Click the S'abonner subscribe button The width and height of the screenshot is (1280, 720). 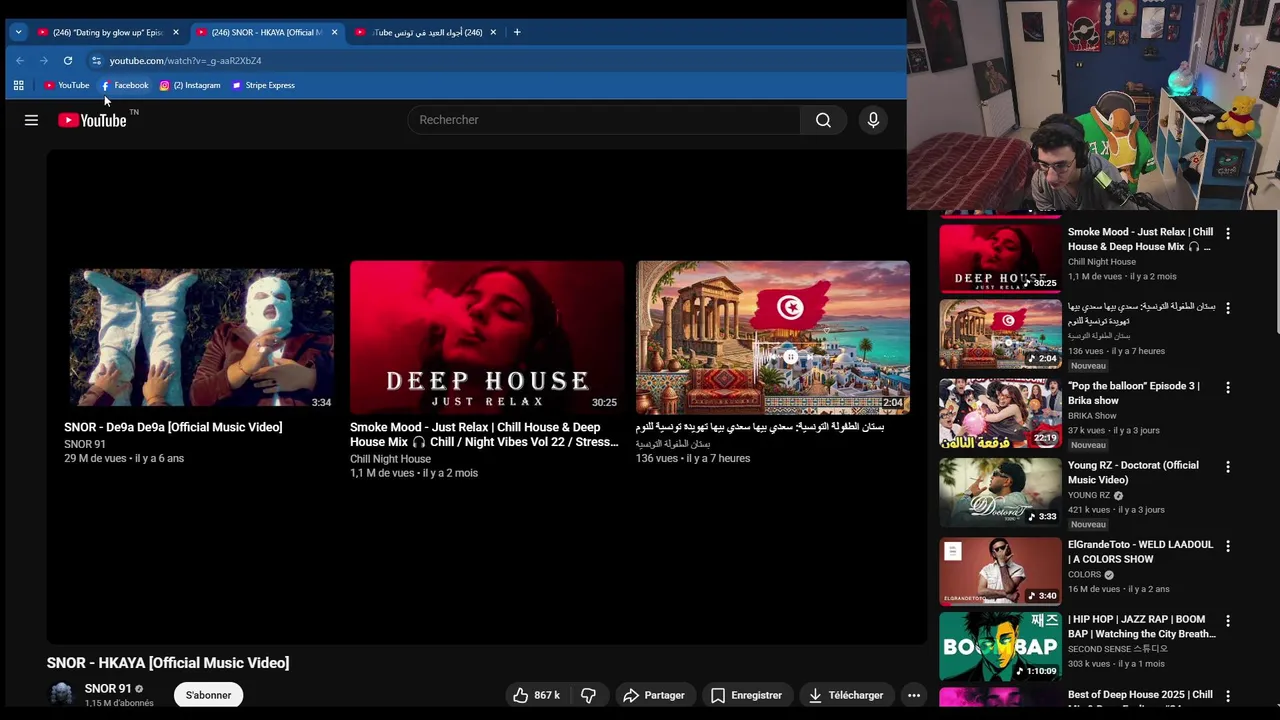coord(208,695)
